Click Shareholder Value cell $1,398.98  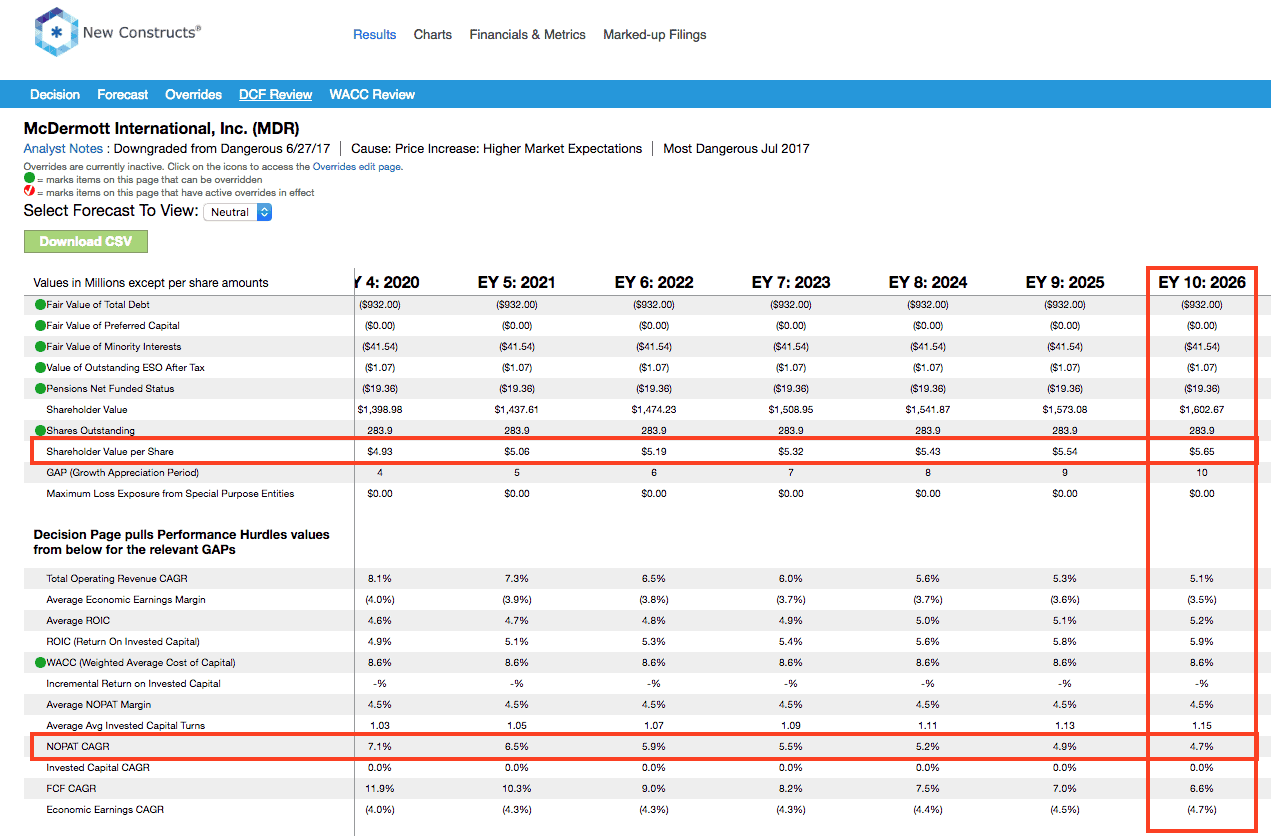380,410
